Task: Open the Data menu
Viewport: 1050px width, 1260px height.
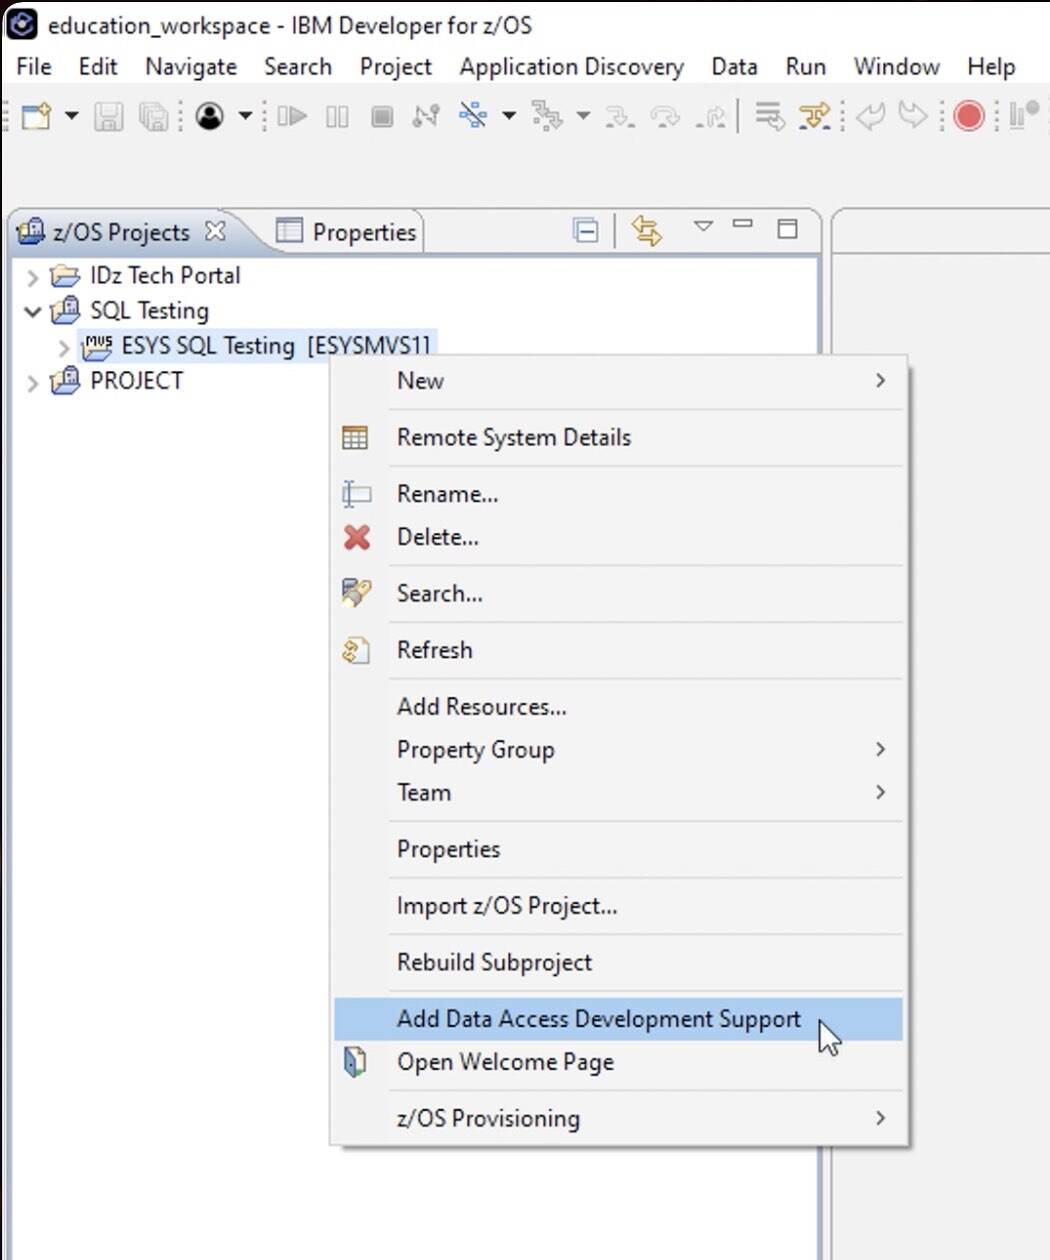Action: click(734, 66)
